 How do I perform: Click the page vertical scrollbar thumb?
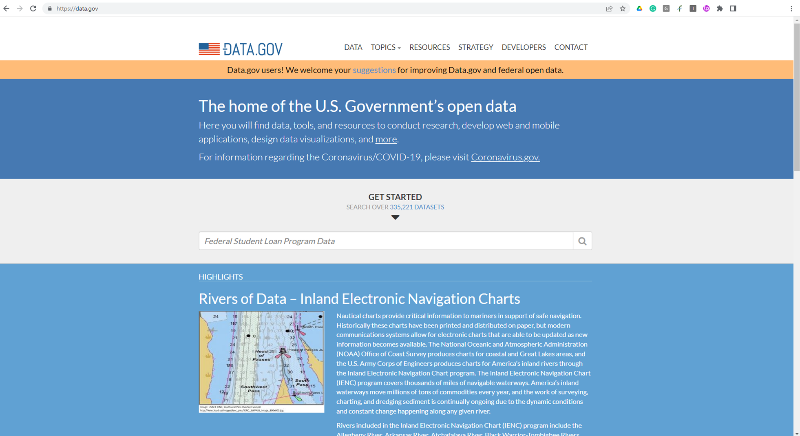(796, 97)
